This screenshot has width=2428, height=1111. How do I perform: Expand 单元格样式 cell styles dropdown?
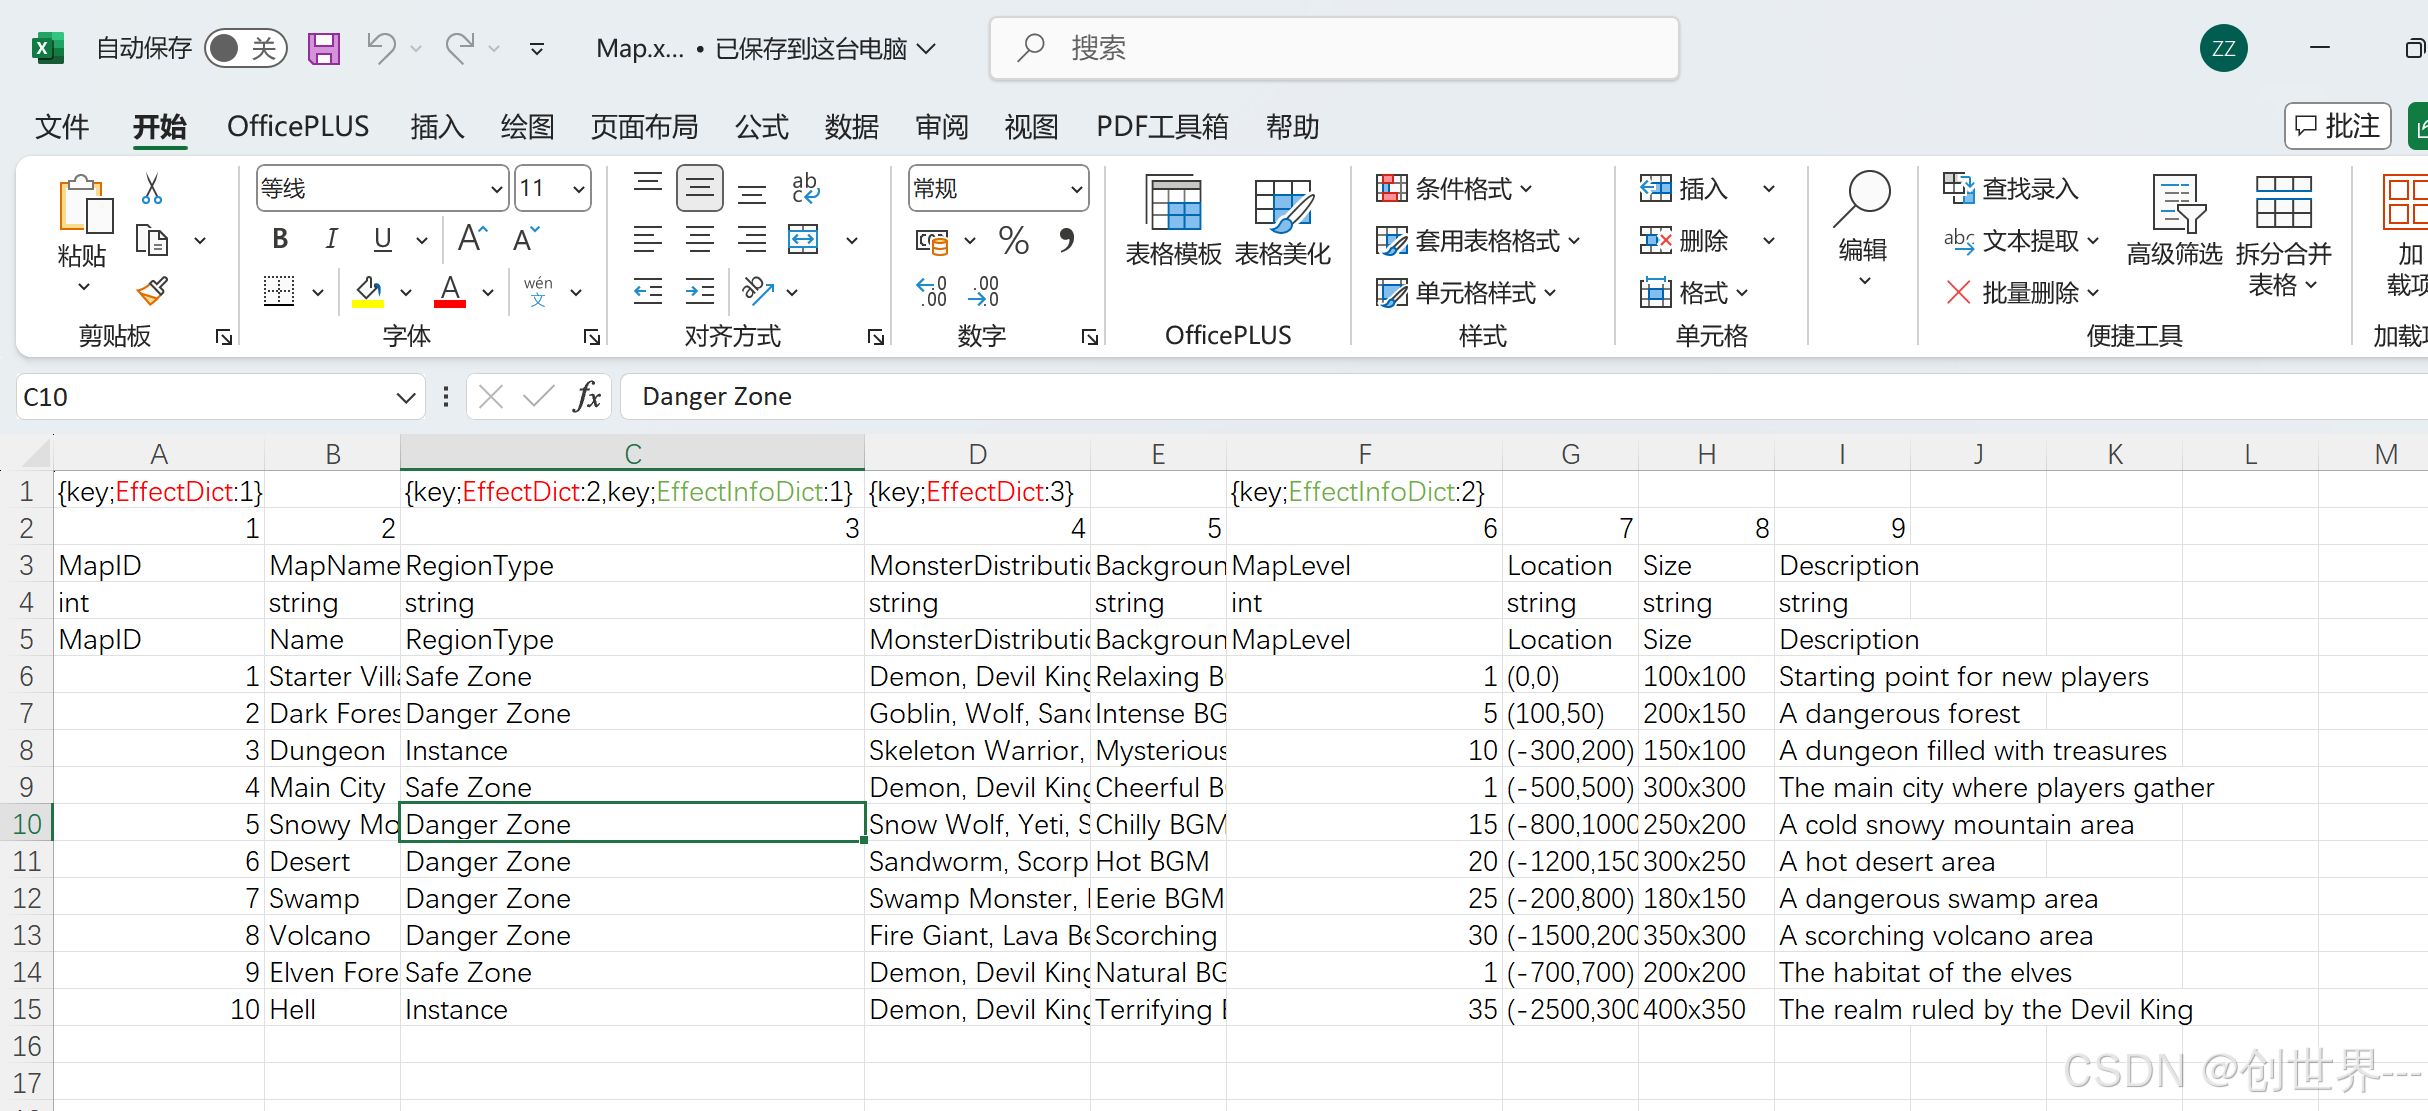coord(1466,293)
